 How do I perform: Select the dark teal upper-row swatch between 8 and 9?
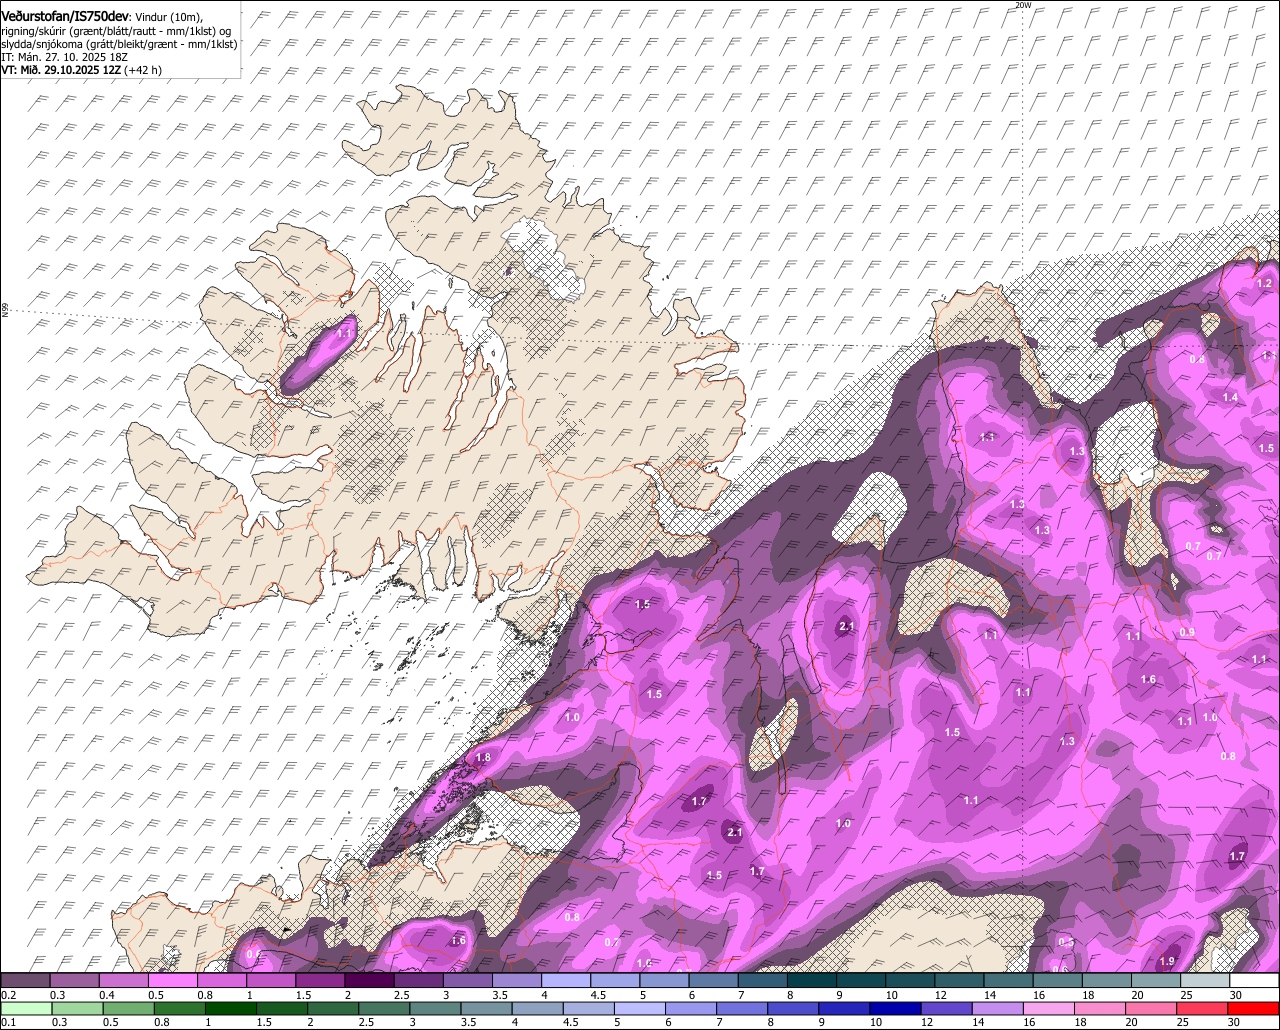click(812, 980)
